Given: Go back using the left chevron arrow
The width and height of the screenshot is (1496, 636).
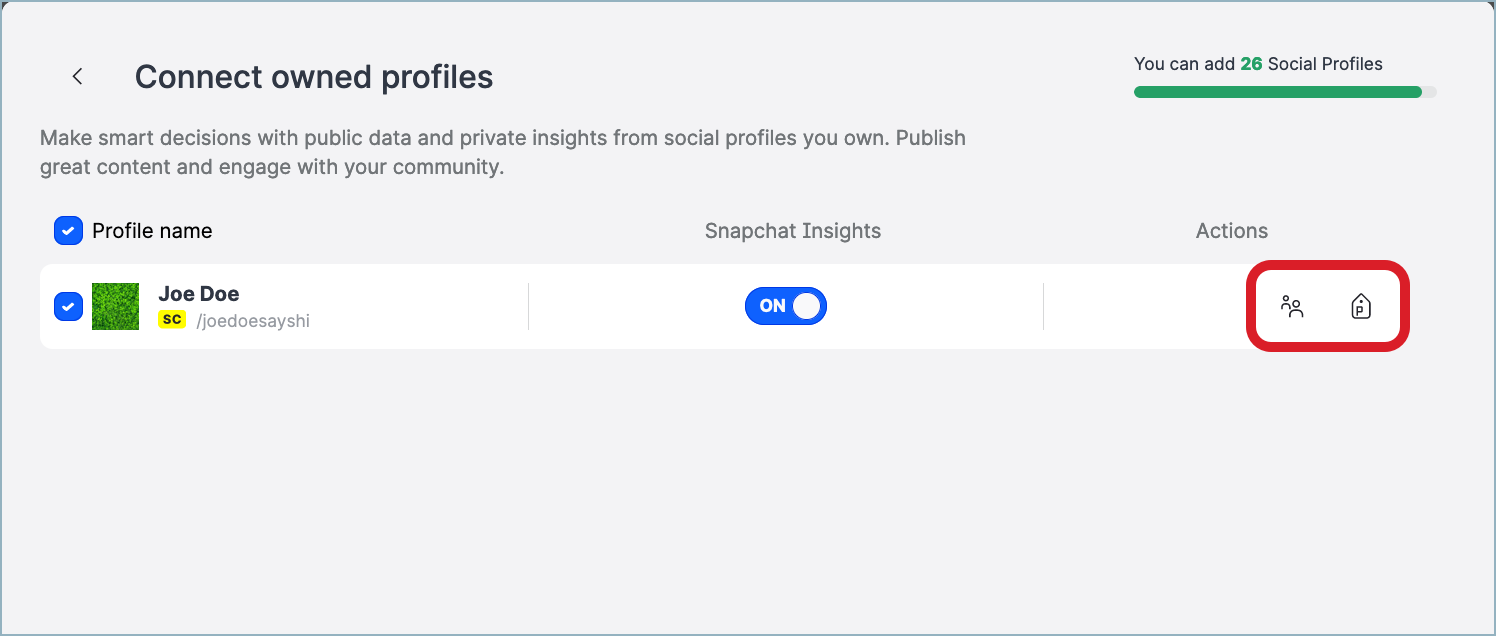Looking at the screenshot, I should [x=77, y=77].
